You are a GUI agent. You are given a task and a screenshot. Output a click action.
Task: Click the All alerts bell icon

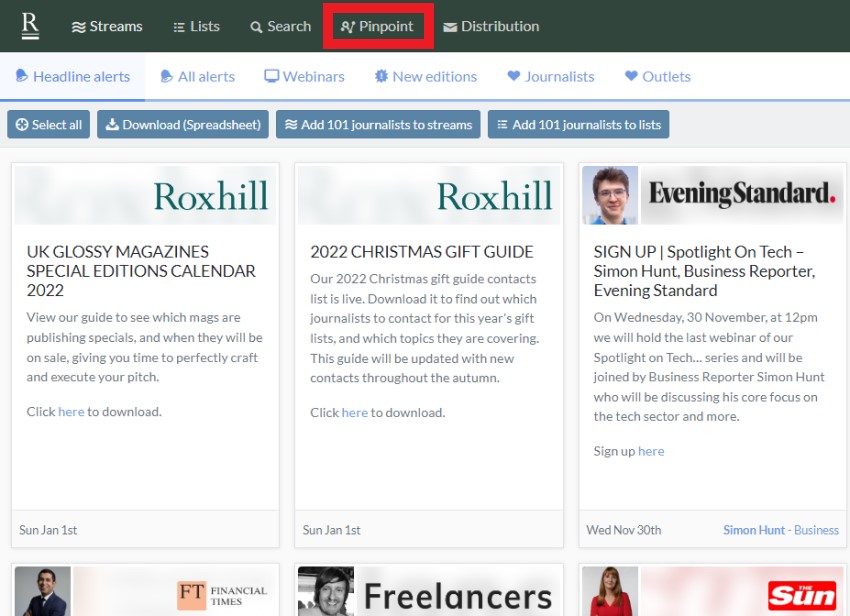tap(166, 76)
